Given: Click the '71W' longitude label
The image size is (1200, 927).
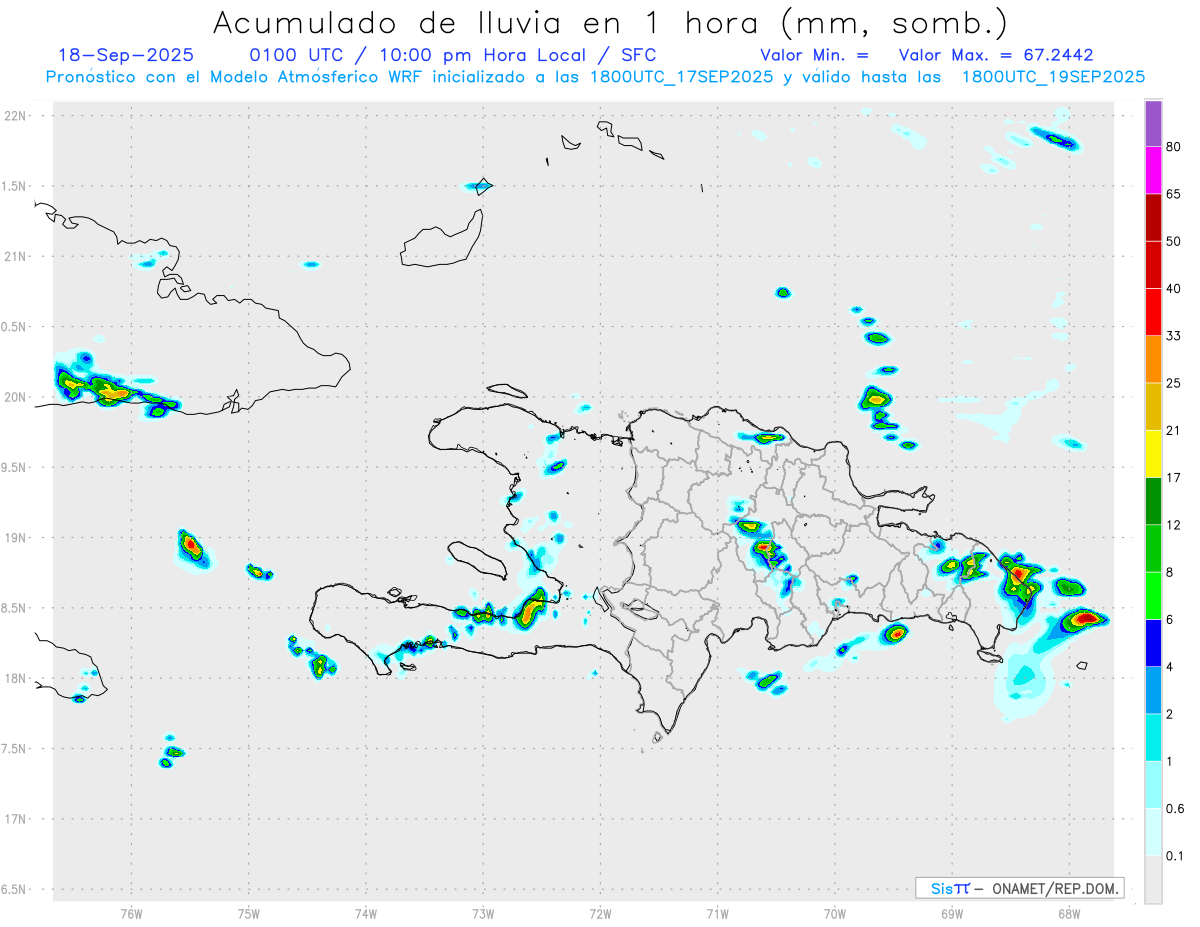Looking at the screenshot, I should coord(717,913).
